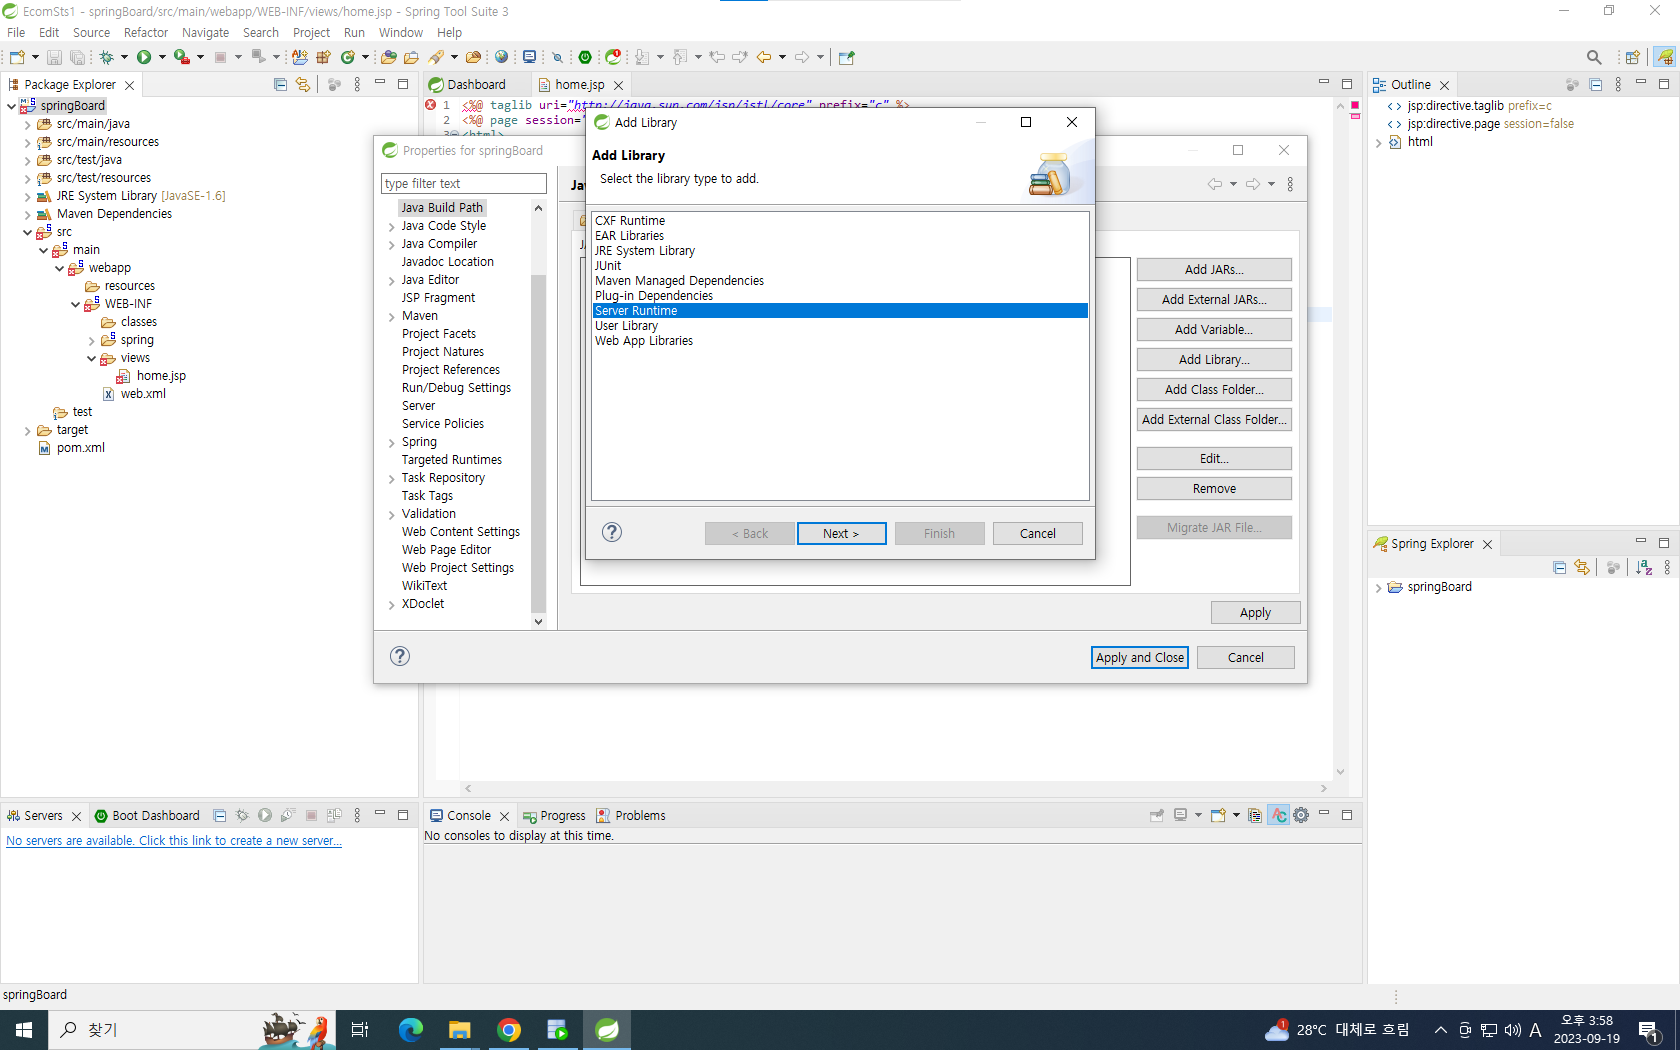
Task: Collapse All in Package Explorer
Action: (x=280, y=84)
